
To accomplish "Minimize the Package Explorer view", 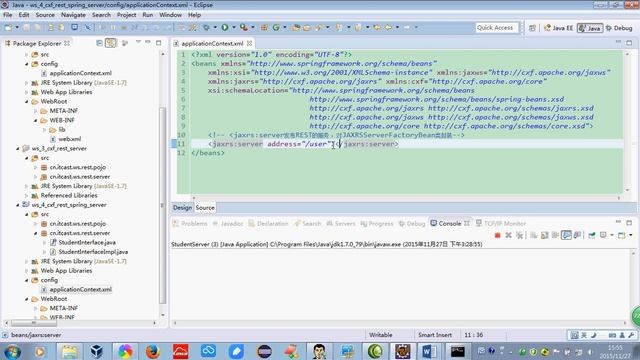I will coord(148,42).
